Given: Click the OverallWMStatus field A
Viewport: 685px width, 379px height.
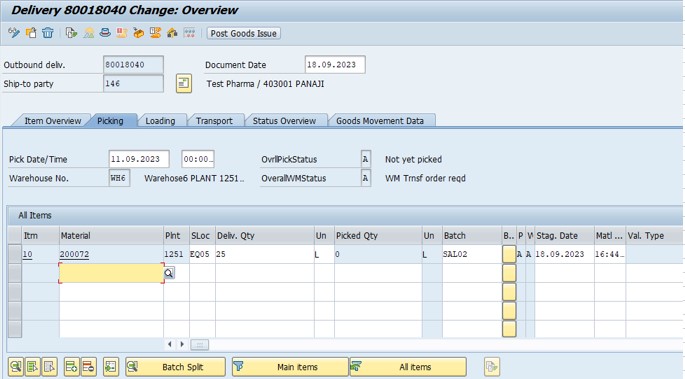Looking at the screenshot, I should [366, 178].
